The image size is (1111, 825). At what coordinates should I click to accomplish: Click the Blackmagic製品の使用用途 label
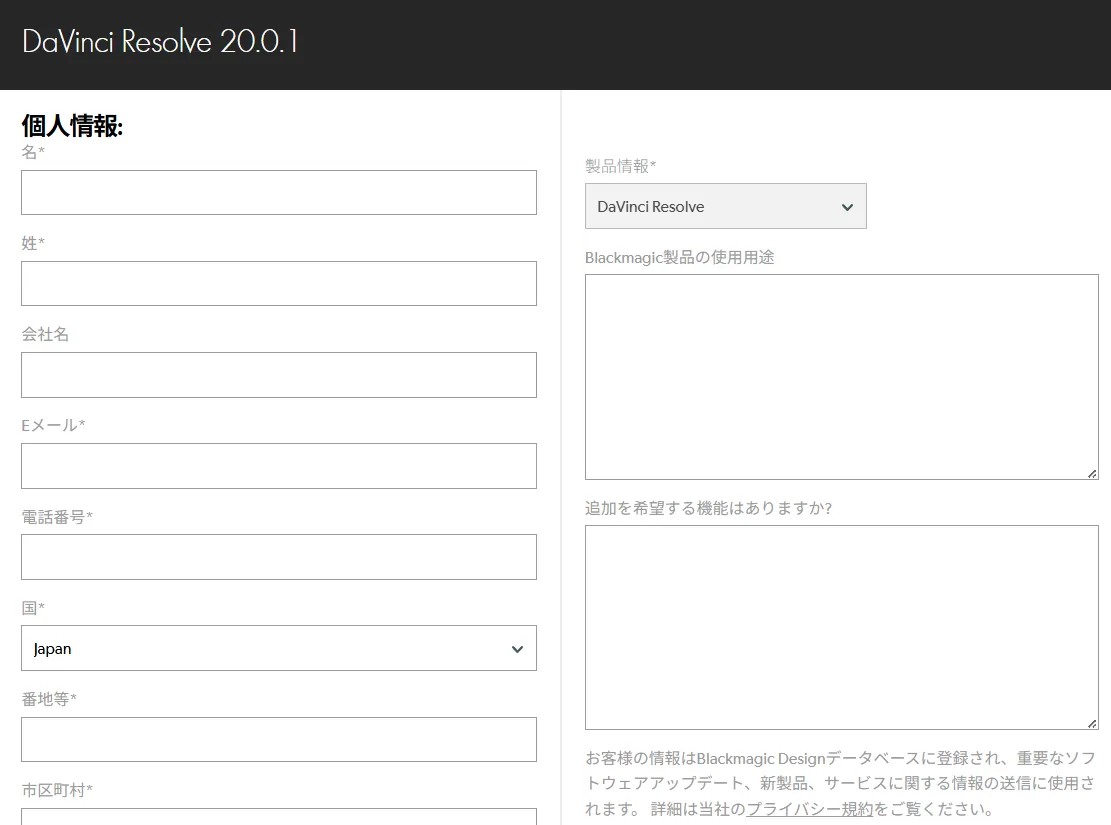click(x=679, y=257)
